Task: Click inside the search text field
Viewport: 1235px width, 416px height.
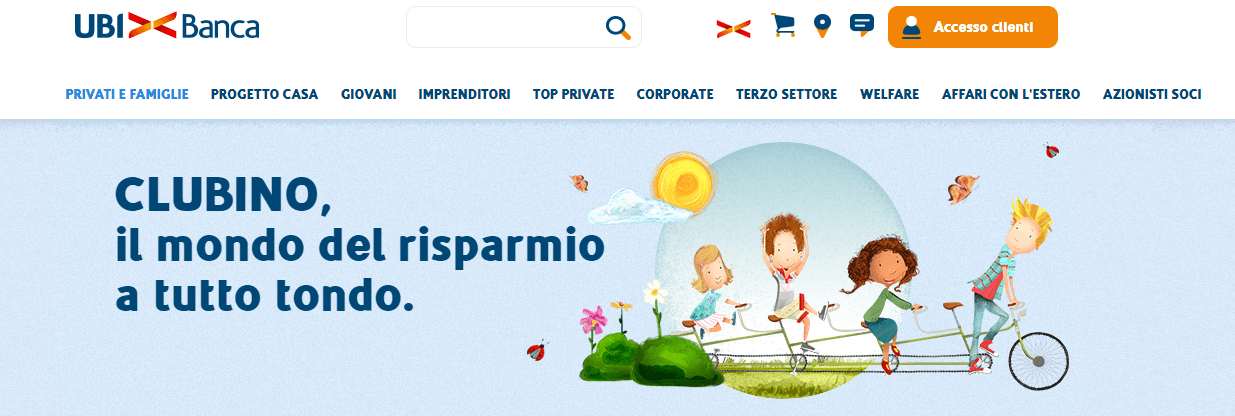Action: [x=505, y=27]
